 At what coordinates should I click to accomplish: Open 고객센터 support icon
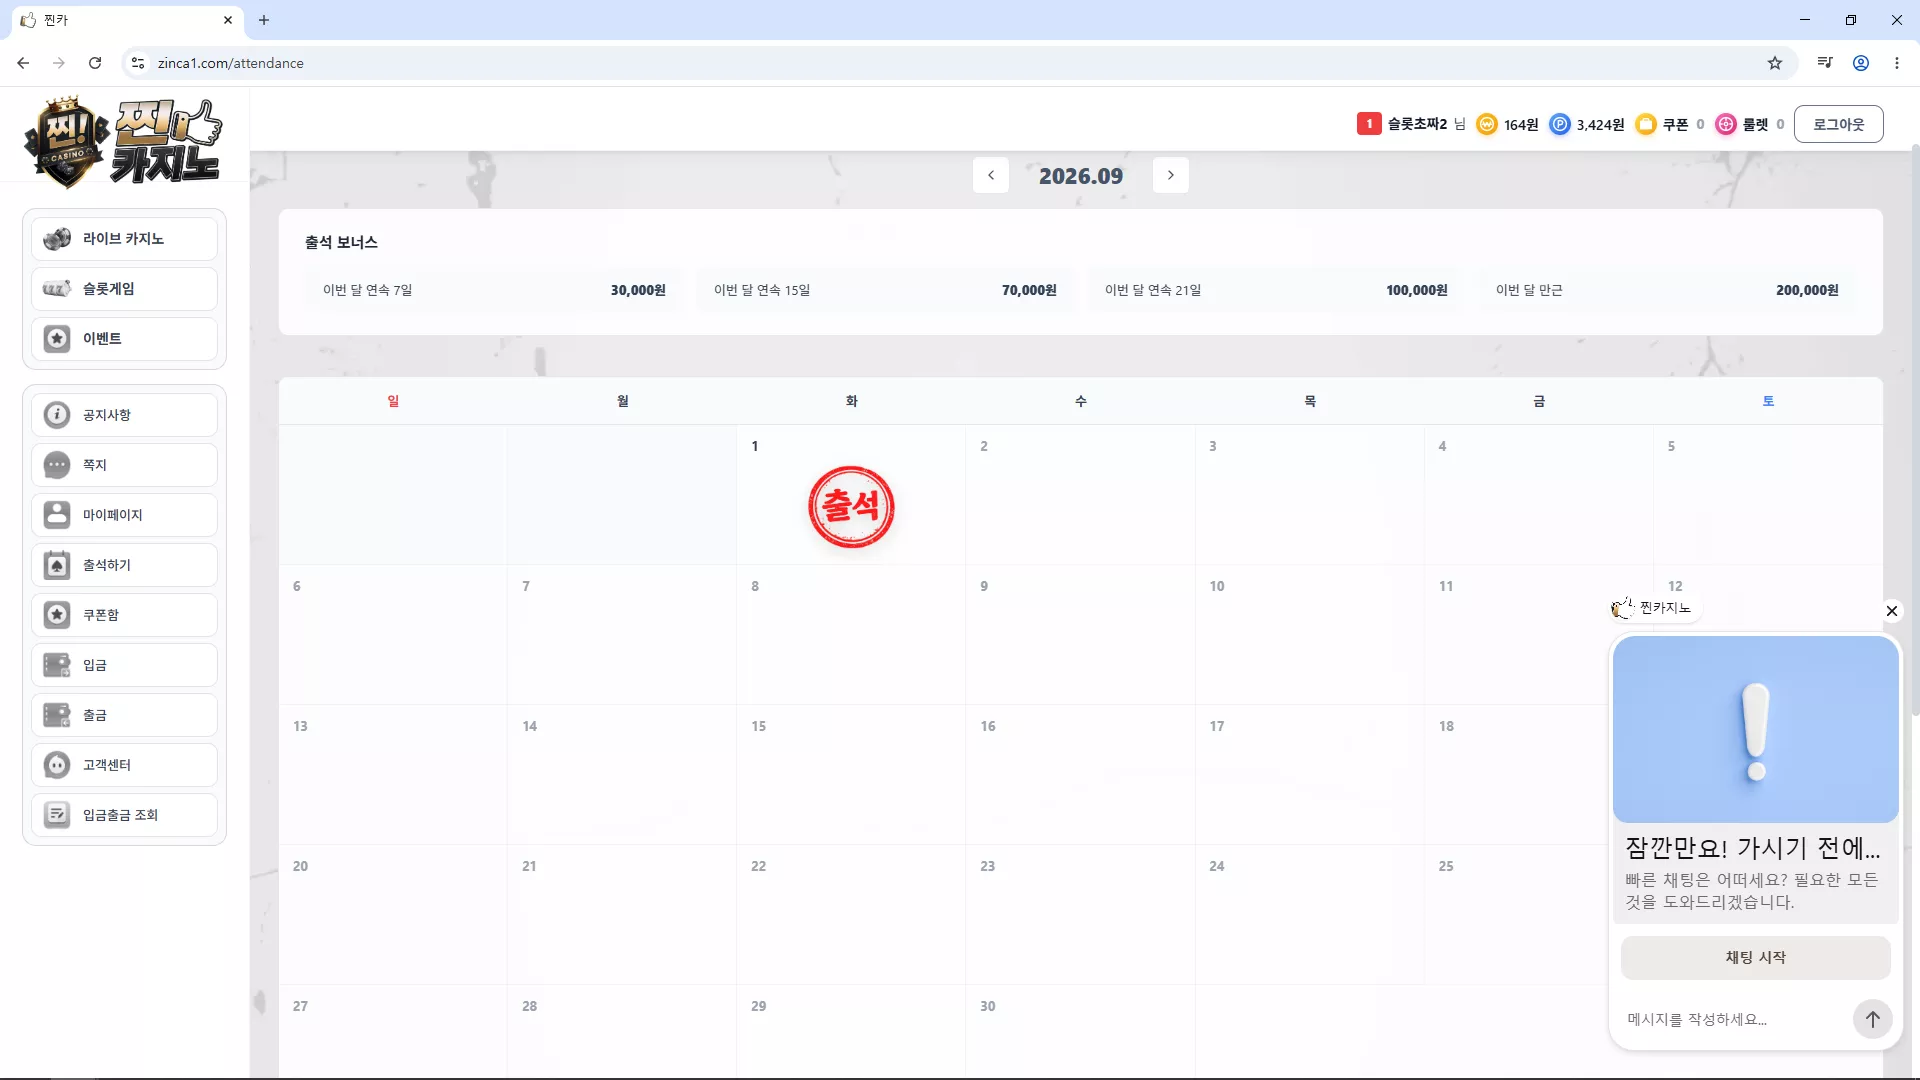pos(57,765)
